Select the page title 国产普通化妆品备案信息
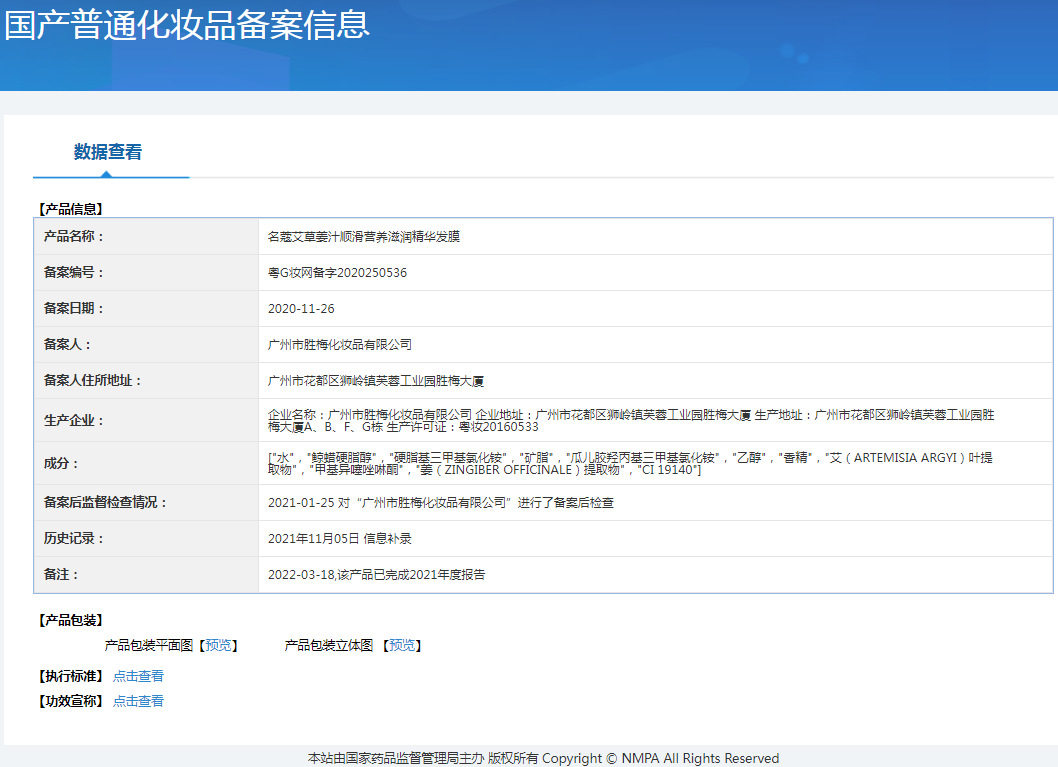This screenshot has width=1058, height=767. 187,26
